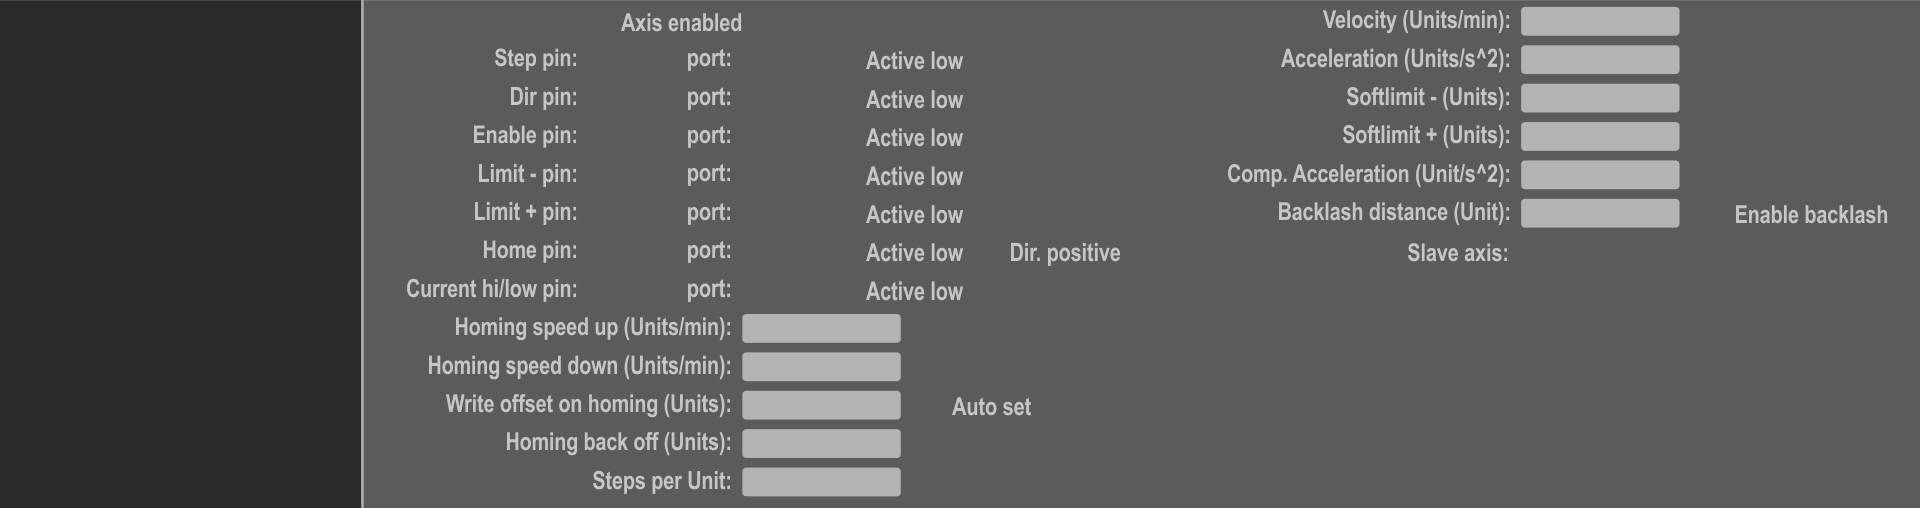
Task: Toggle Active low for Dir pin
Action: click(x=913, y=100)
